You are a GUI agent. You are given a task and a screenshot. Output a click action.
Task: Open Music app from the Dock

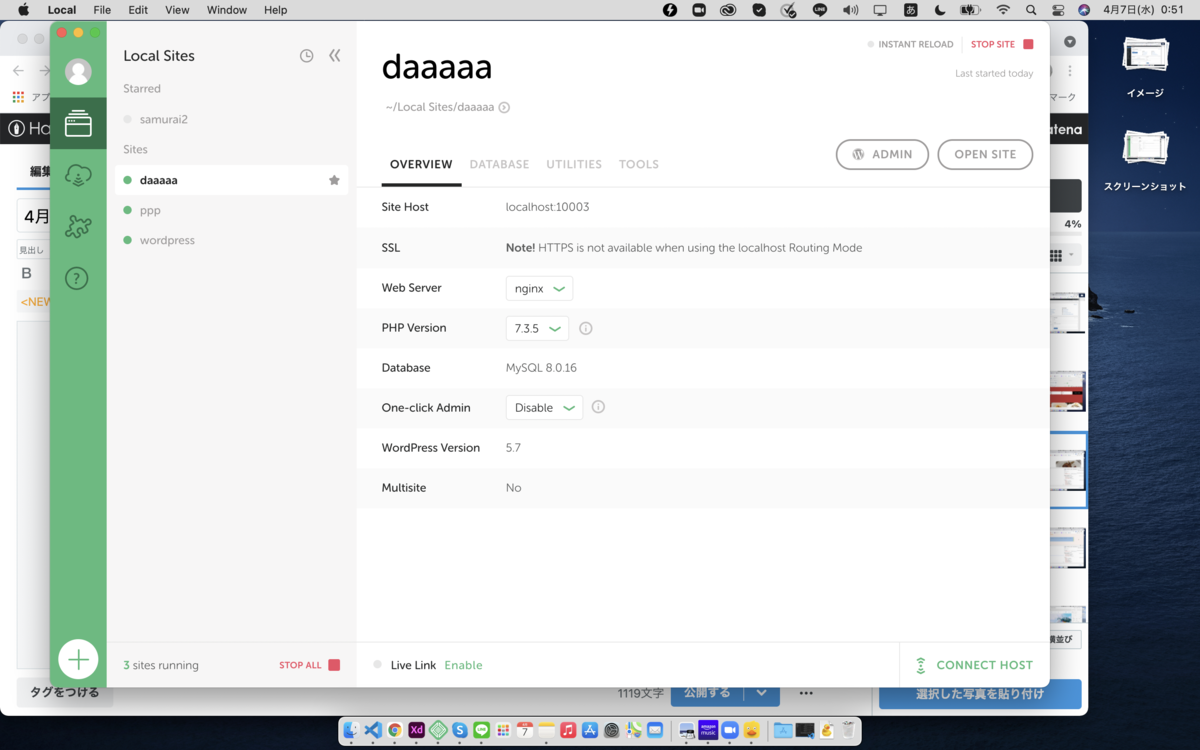568,731
